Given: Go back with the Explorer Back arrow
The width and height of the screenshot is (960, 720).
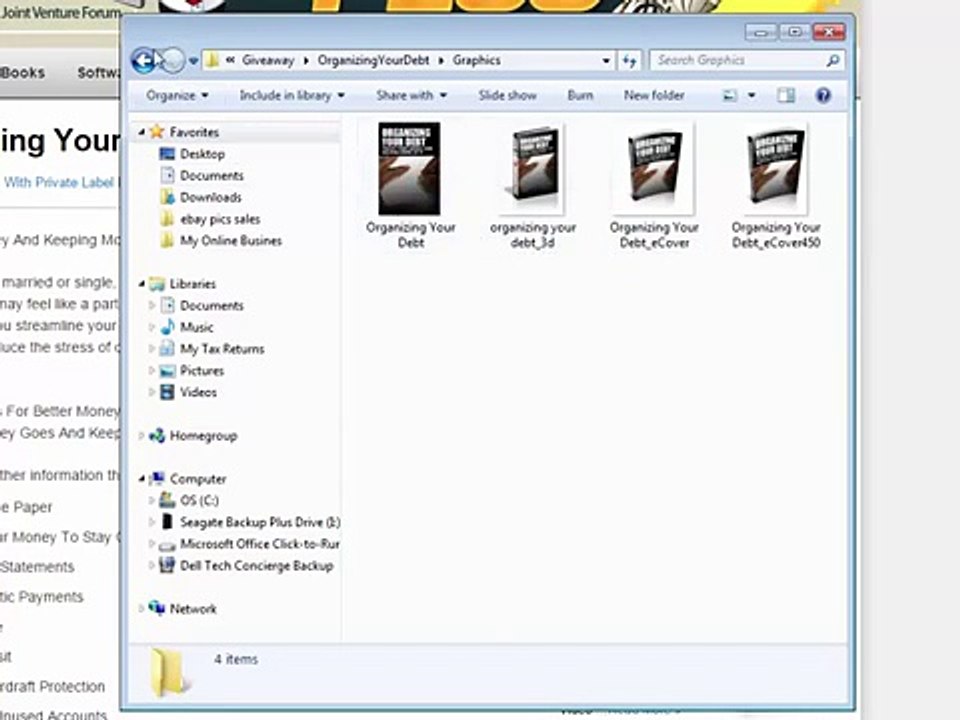Looking at the screenshot, I should coord(144,60).
